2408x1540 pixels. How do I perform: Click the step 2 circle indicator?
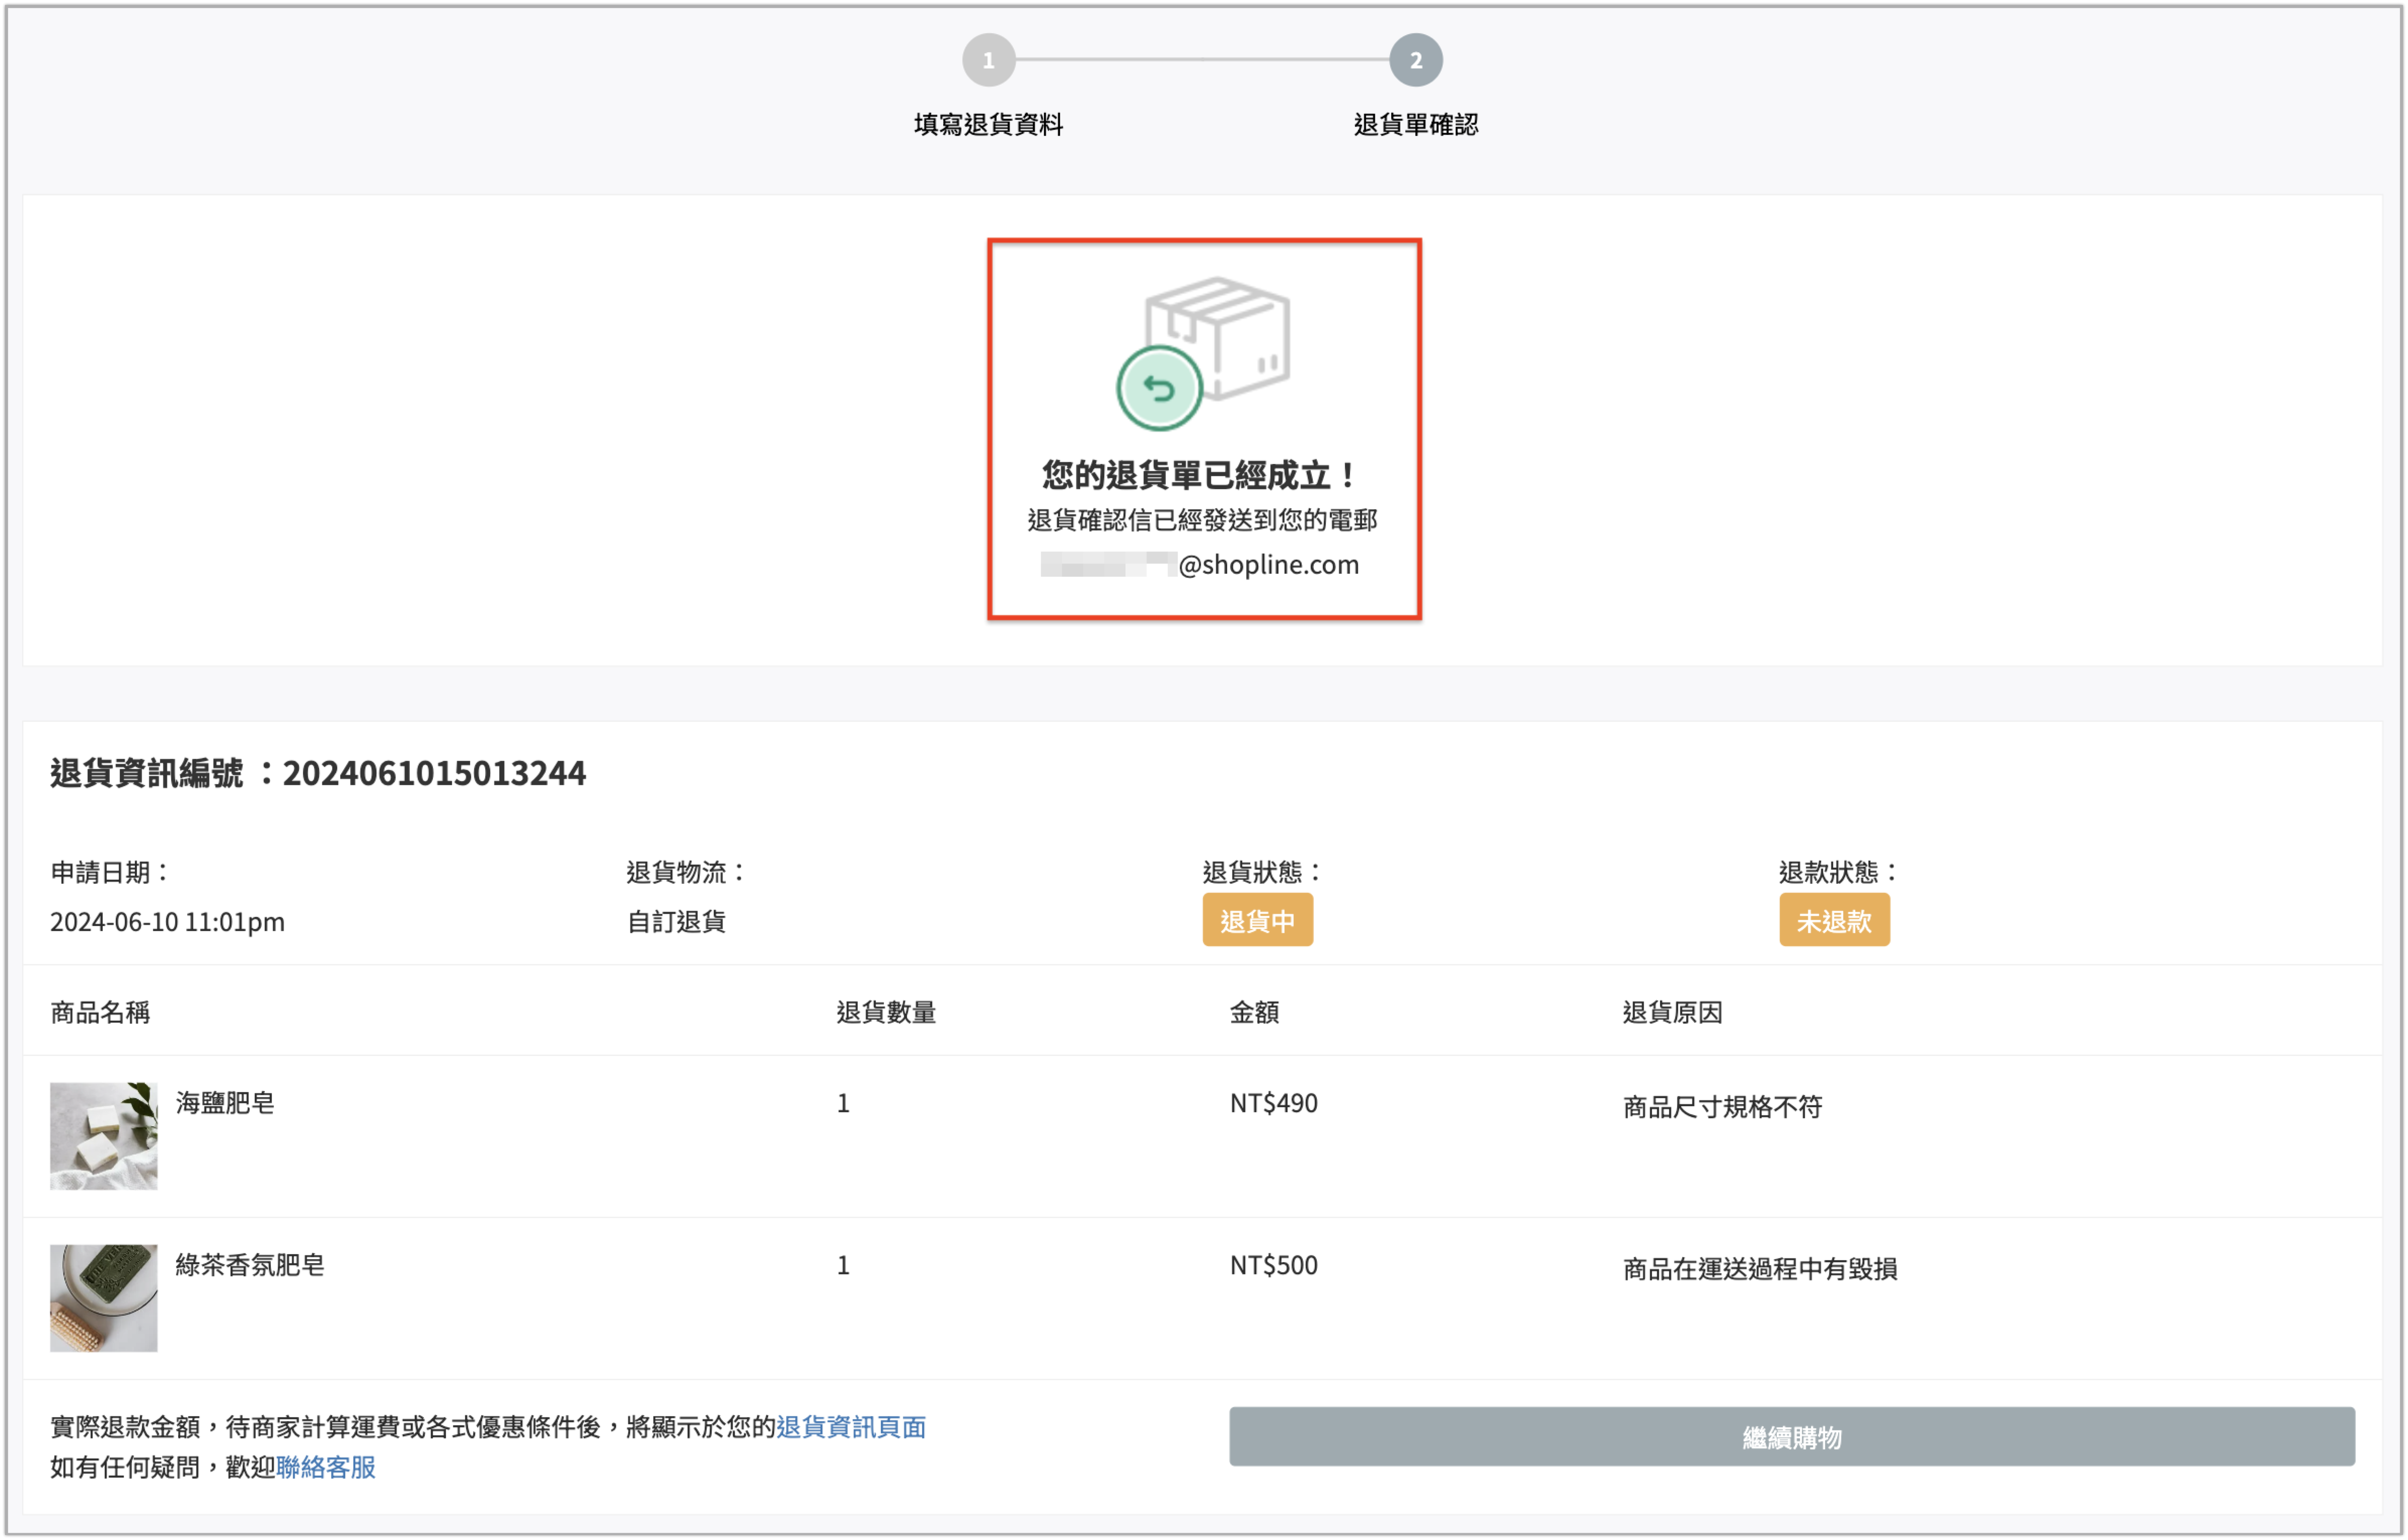1415,60
